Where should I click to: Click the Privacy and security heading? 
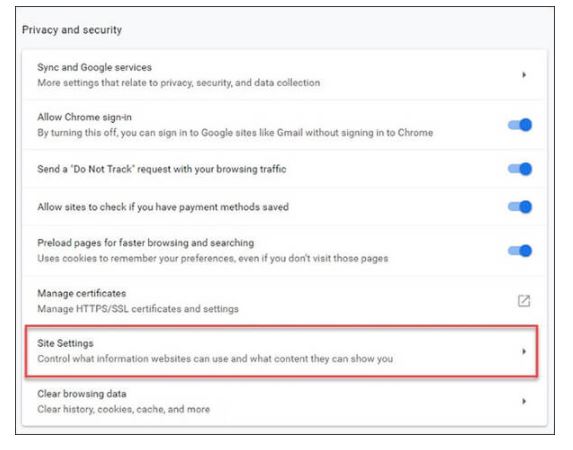coord(72,30)
